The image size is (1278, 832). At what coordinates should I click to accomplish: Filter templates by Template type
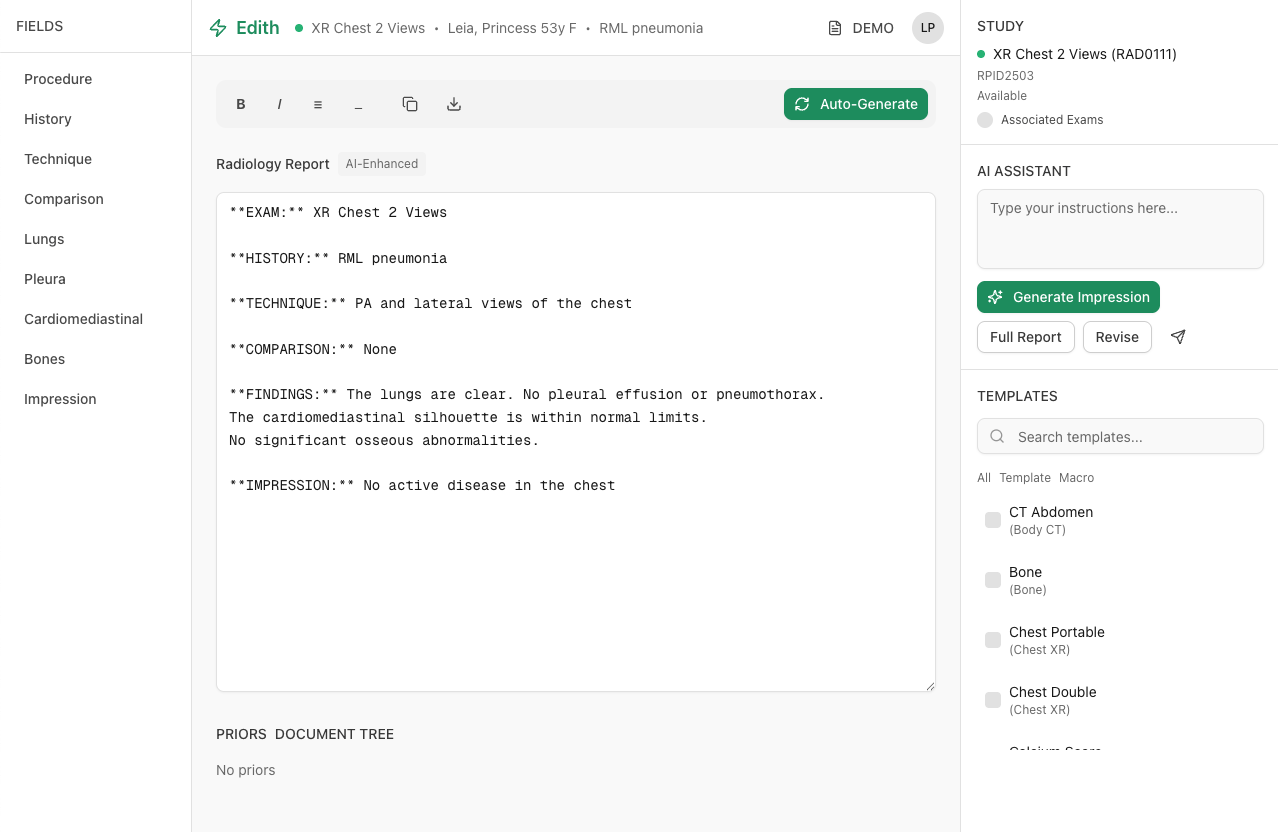1024,477
